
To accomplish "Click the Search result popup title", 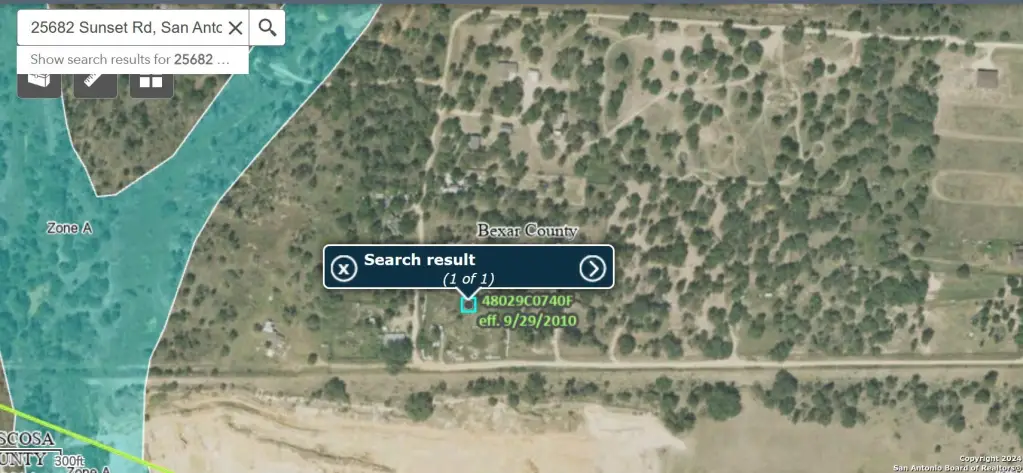I will pos(420,260).
